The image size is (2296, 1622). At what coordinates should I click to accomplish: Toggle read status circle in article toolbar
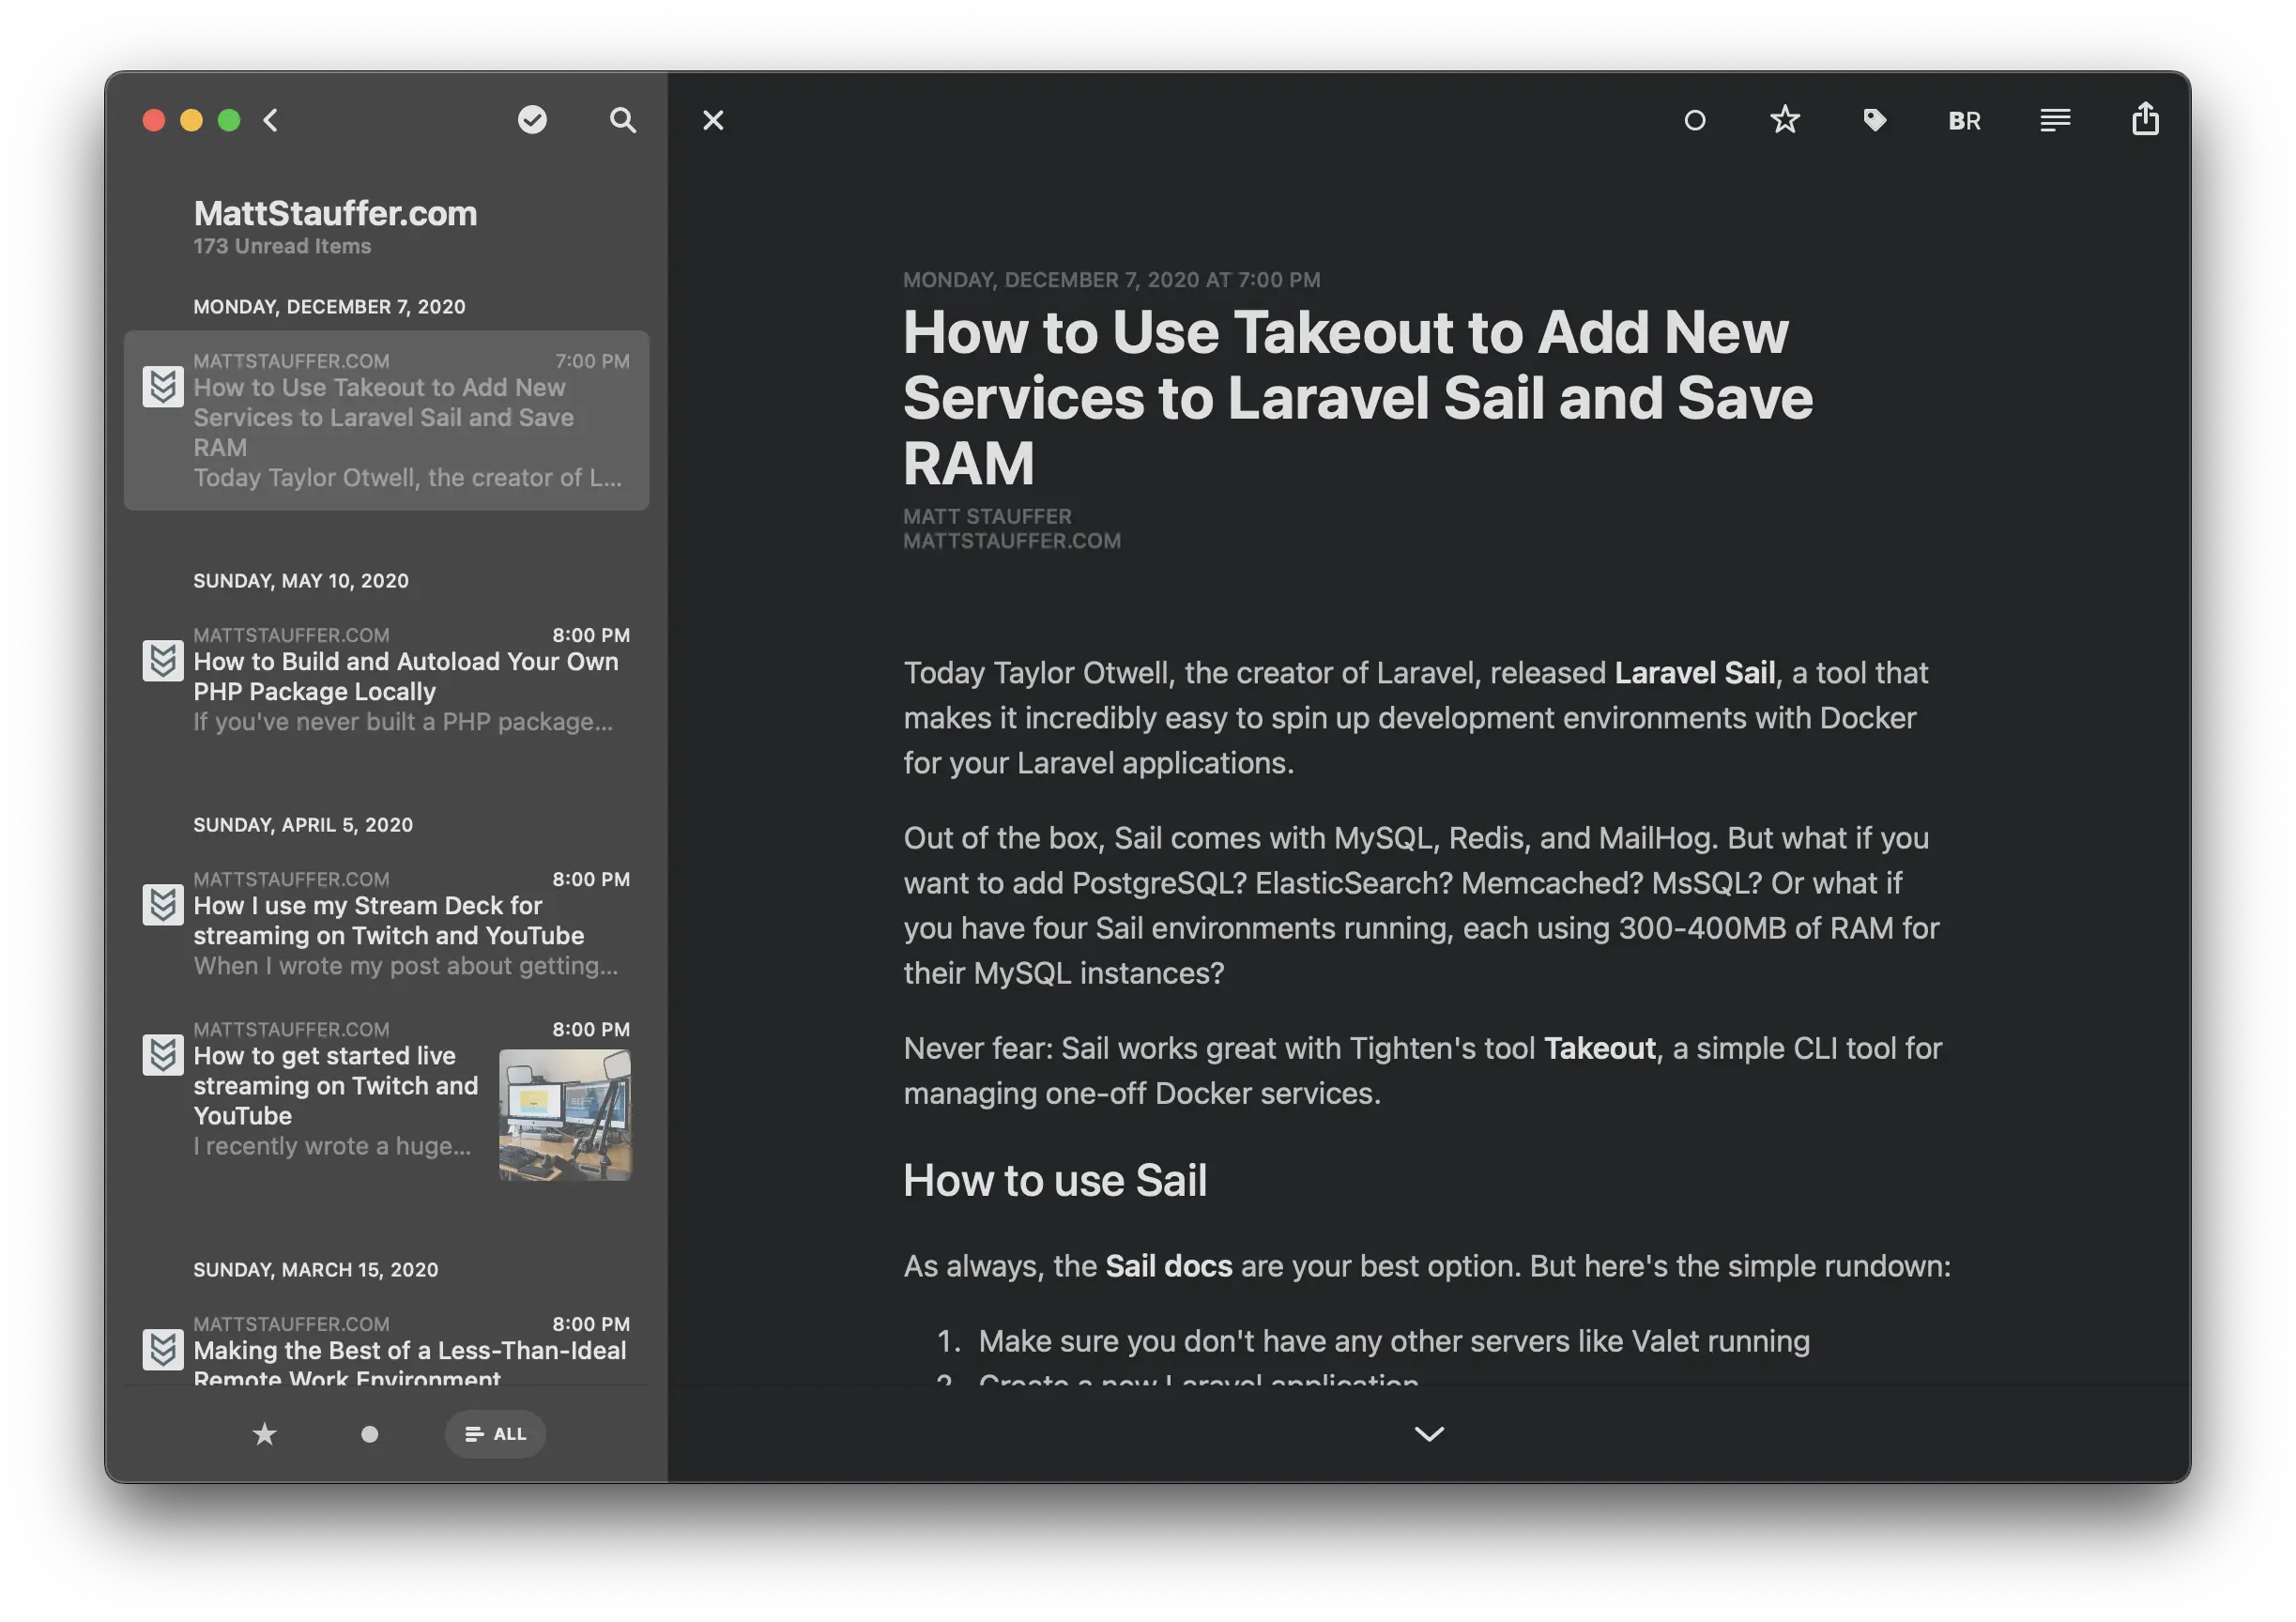(1695, 120)
